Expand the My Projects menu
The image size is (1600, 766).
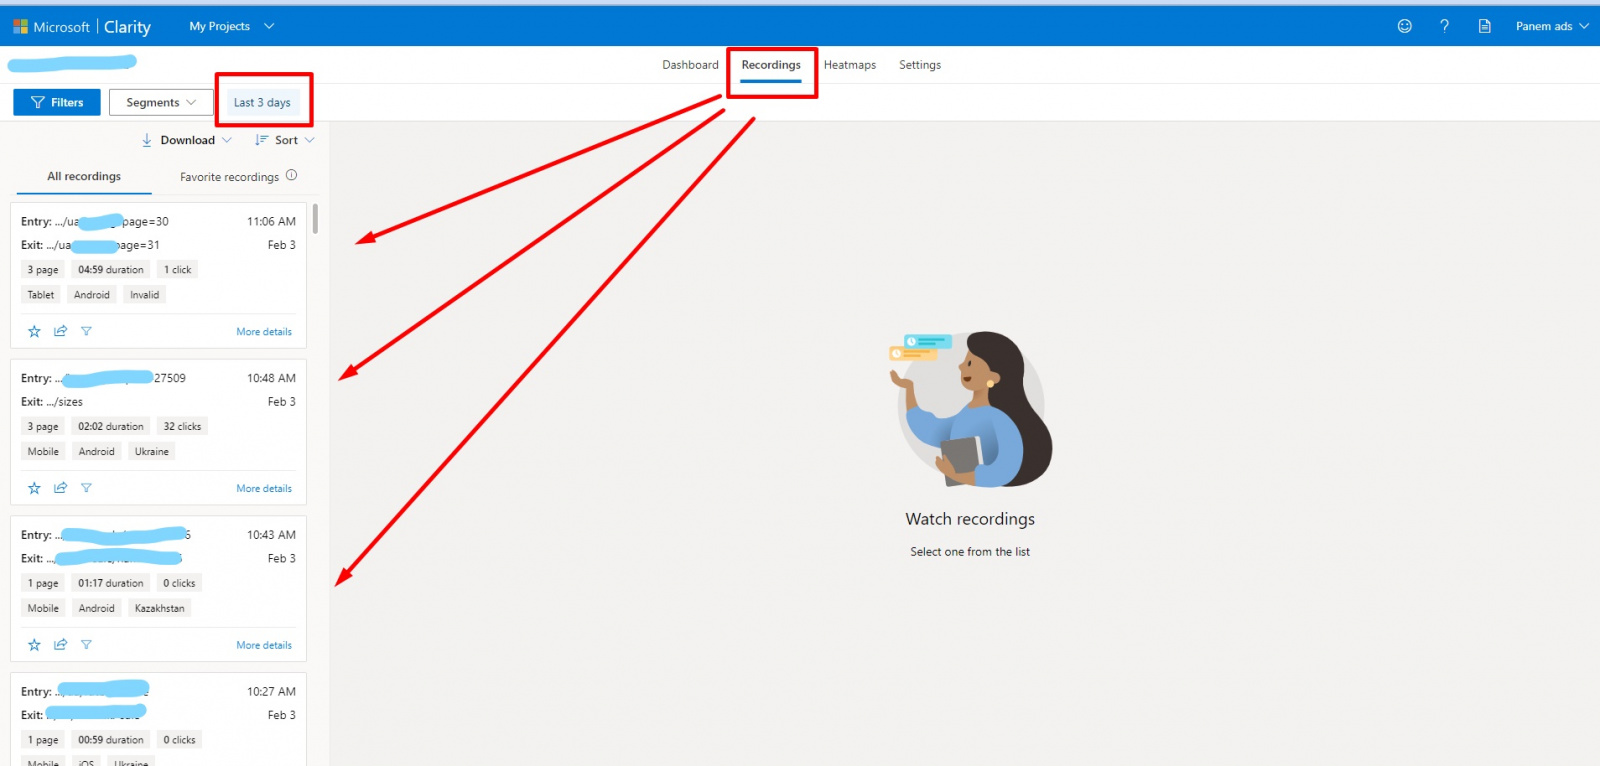click(231, 26)
